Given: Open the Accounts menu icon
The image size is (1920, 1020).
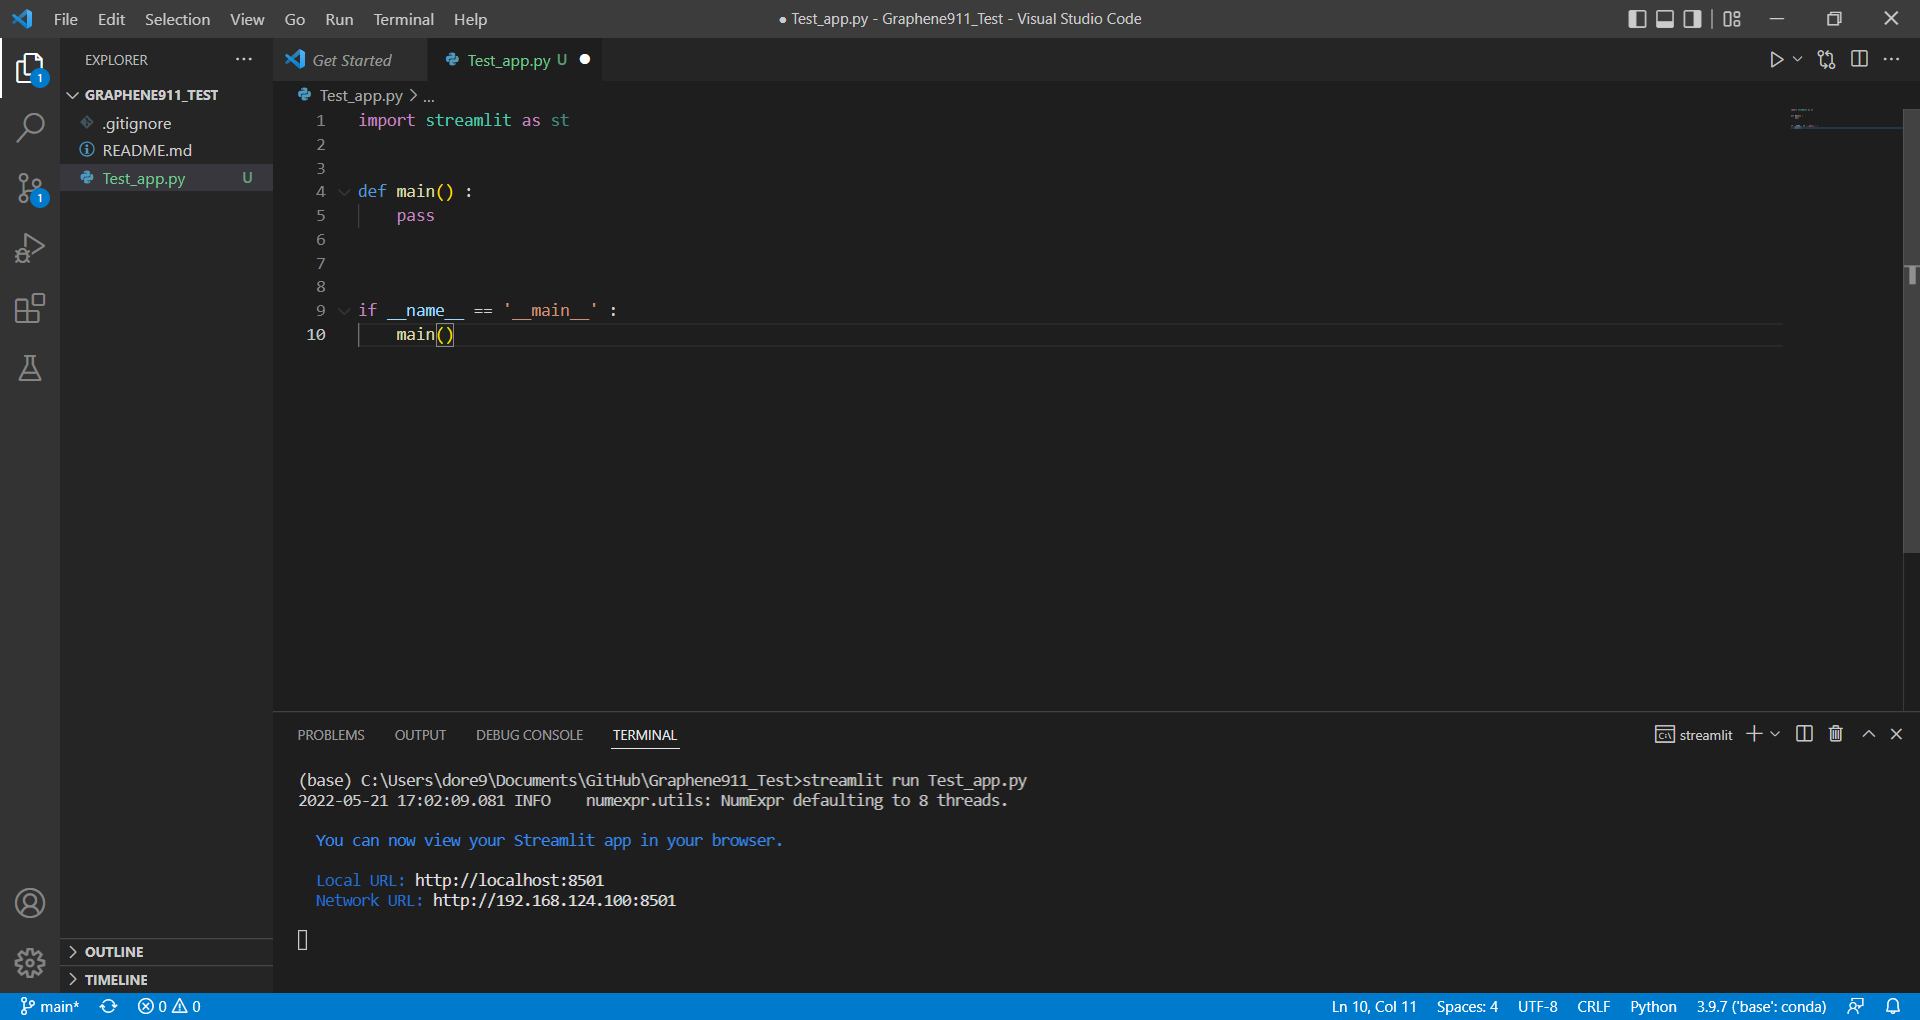Looking at the screenshot, I should [x=30, y=903].
